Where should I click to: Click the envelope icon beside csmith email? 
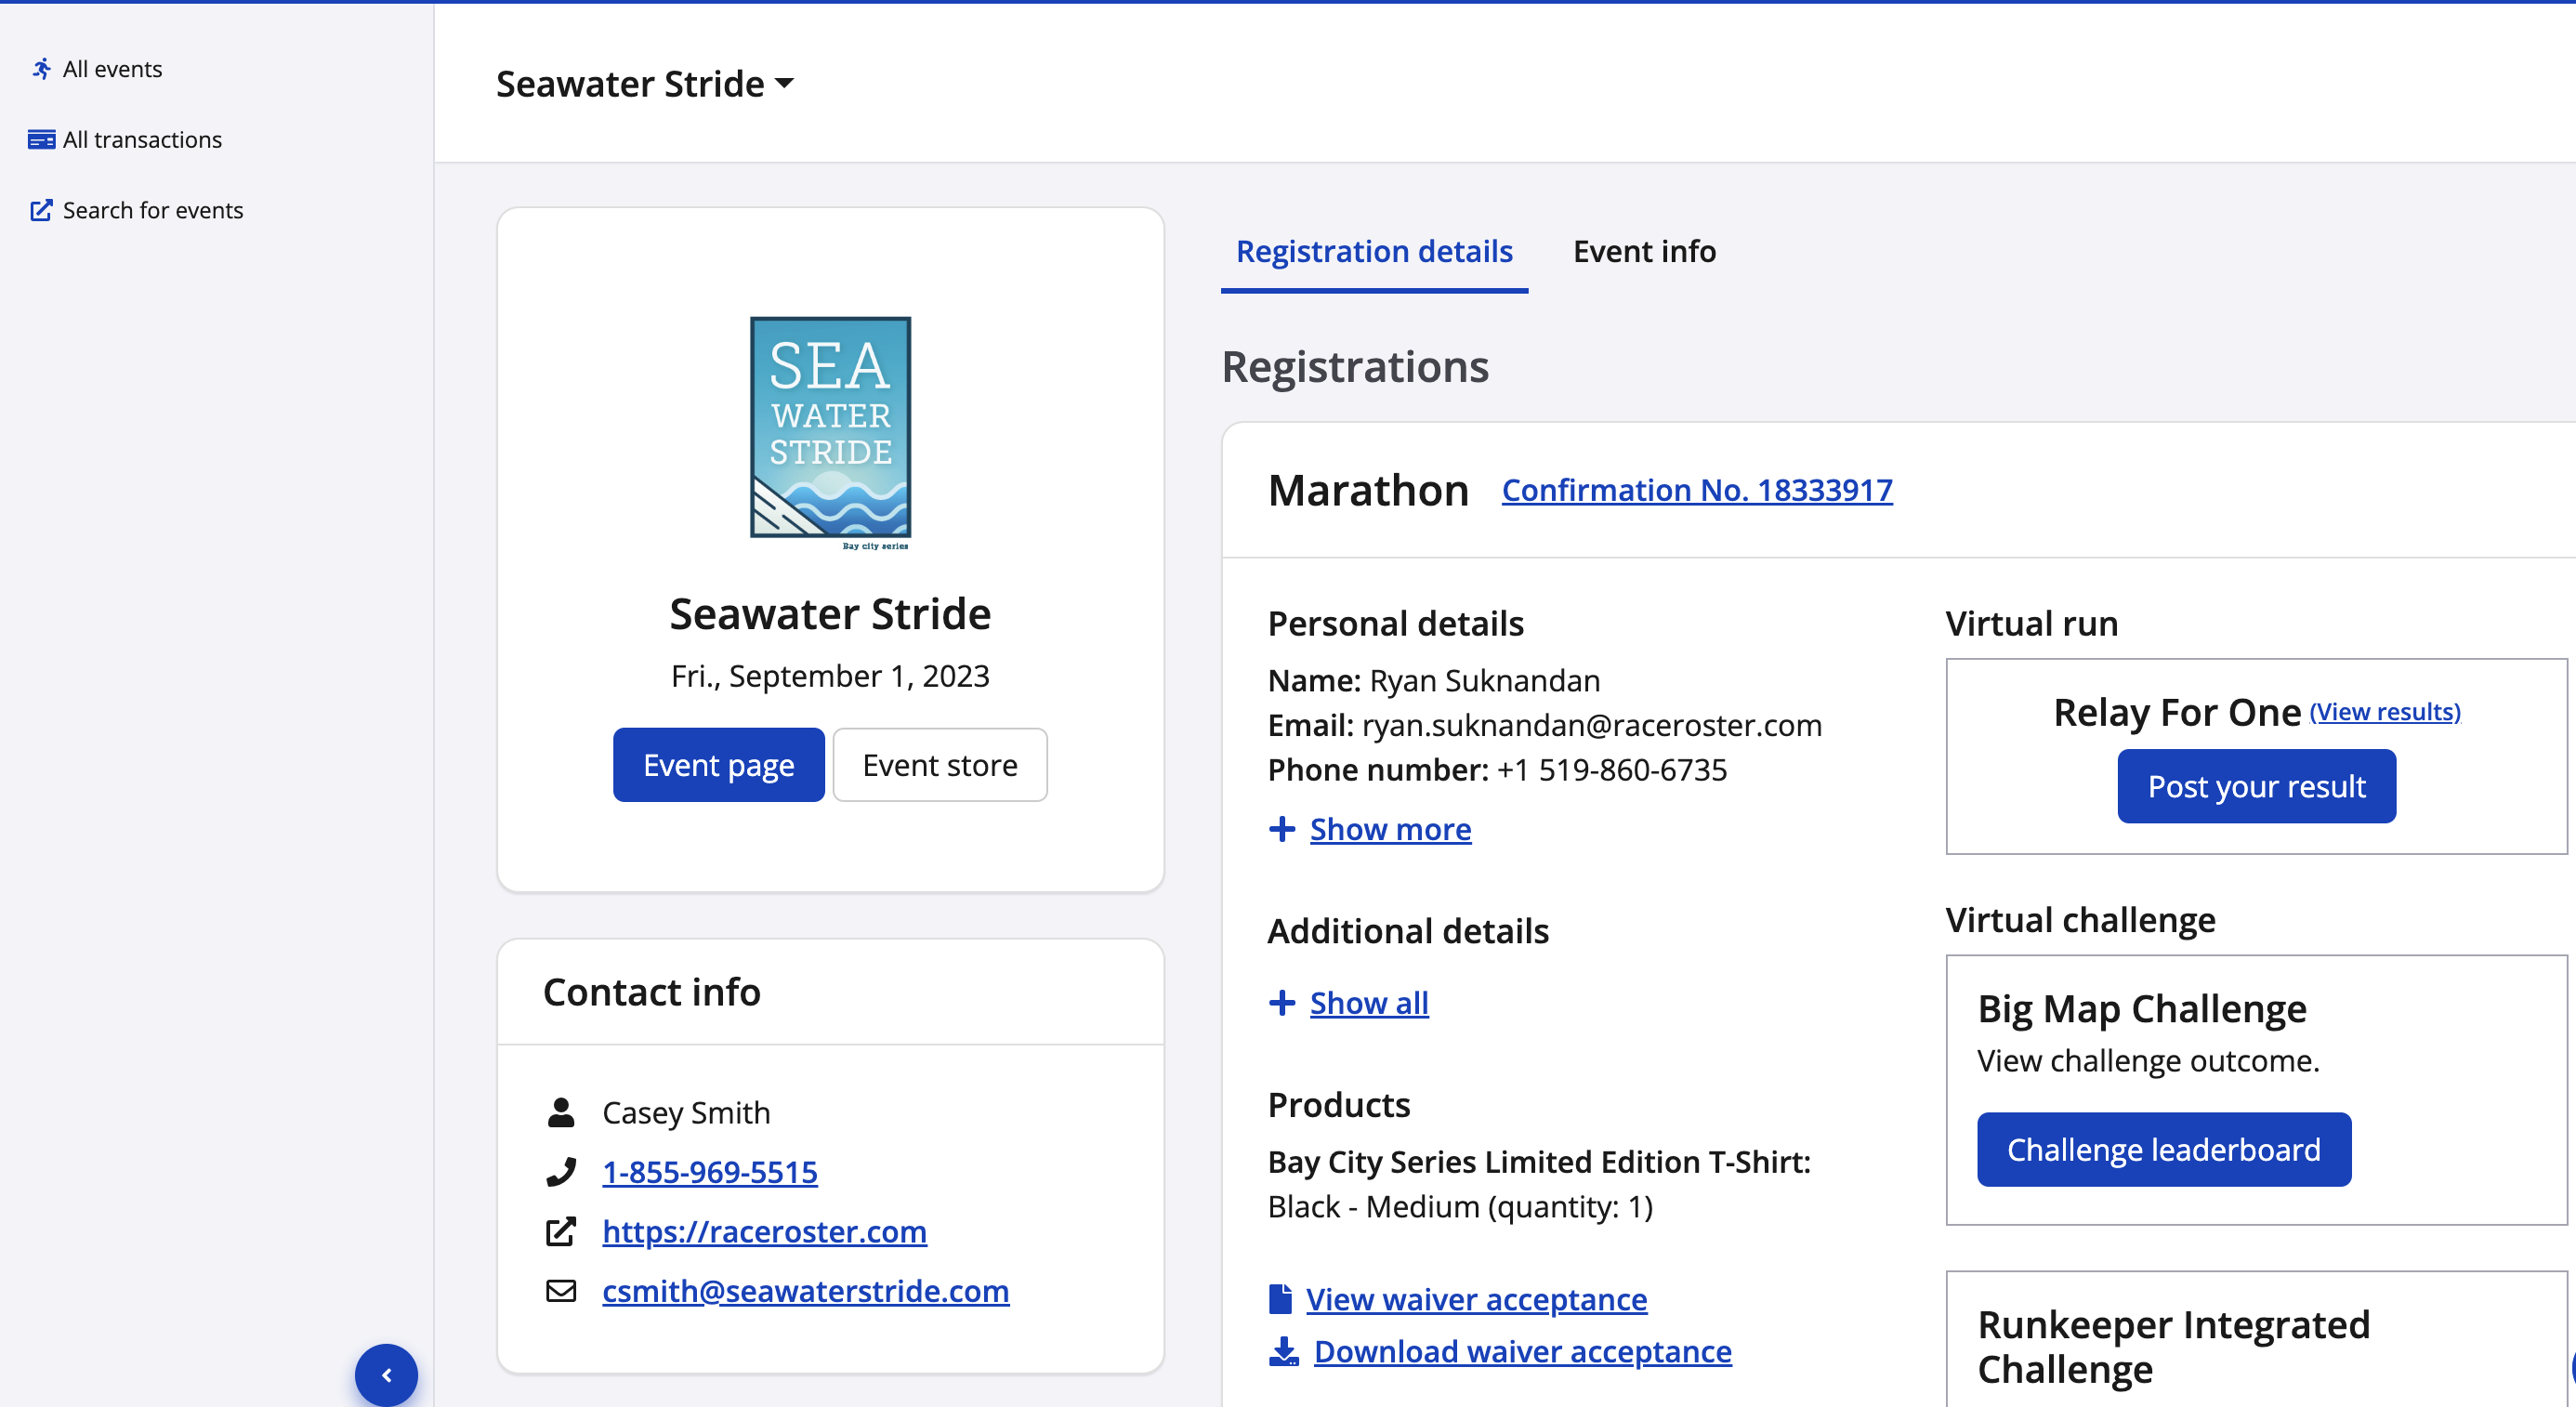pos(561,1291)
